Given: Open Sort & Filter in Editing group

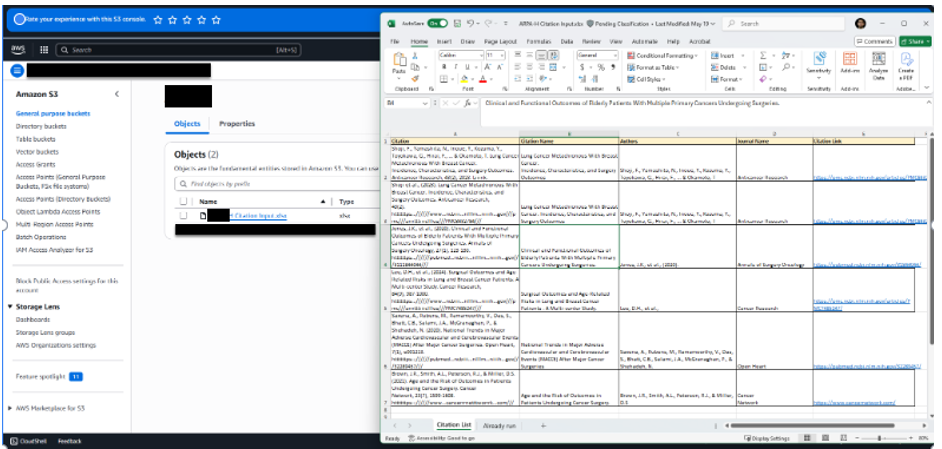Looking at the screenshot, I should [x=786, y=55].
